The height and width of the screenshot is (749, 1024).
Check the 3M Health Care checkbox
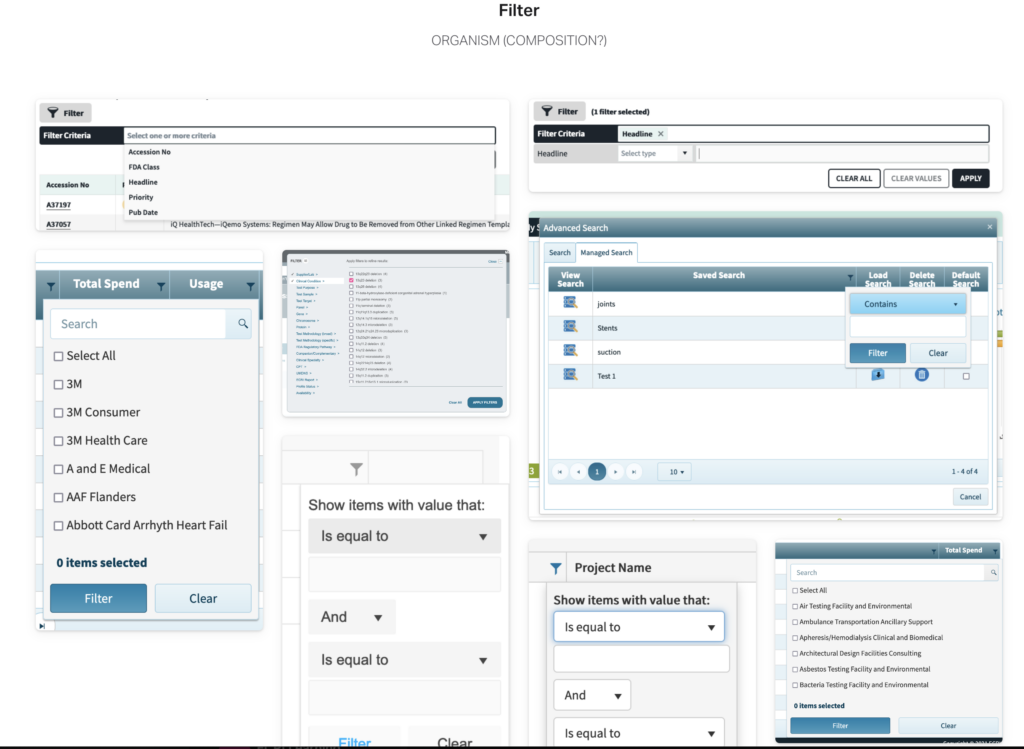click(x=58, y=441)
